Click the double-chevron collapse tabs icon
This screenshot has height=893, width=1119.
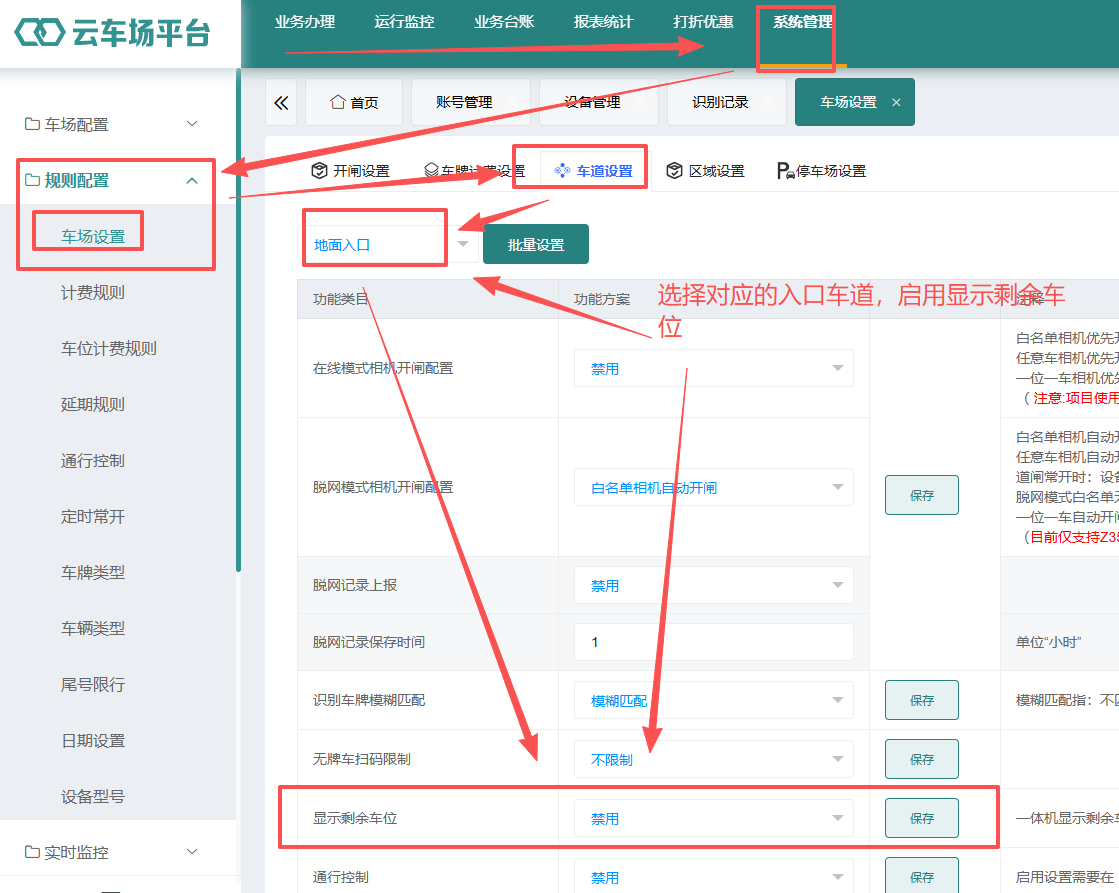pyautogui.click(x=281, y=103)
